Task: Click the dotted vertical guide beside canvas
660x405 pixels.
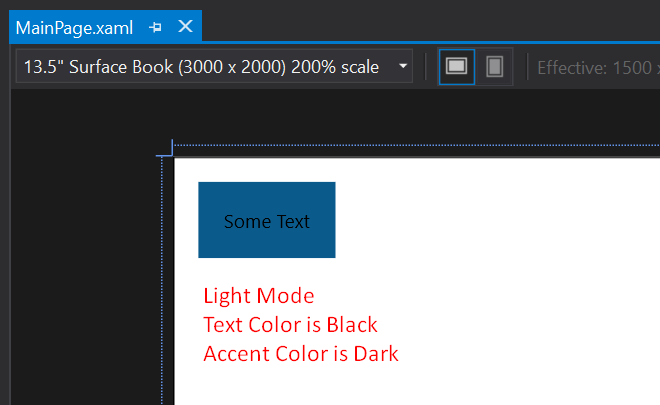Action: 162,280
